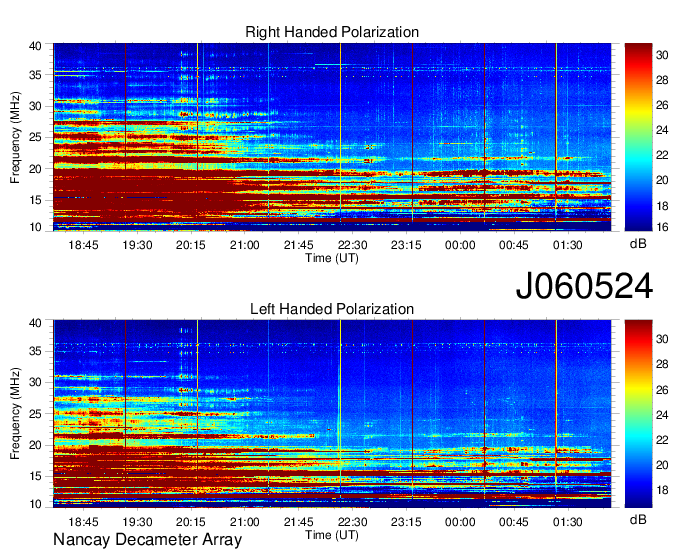Click 20:15 time tick on left-handed plot
This screenshot has height=552, width=680.
[191, 522]
